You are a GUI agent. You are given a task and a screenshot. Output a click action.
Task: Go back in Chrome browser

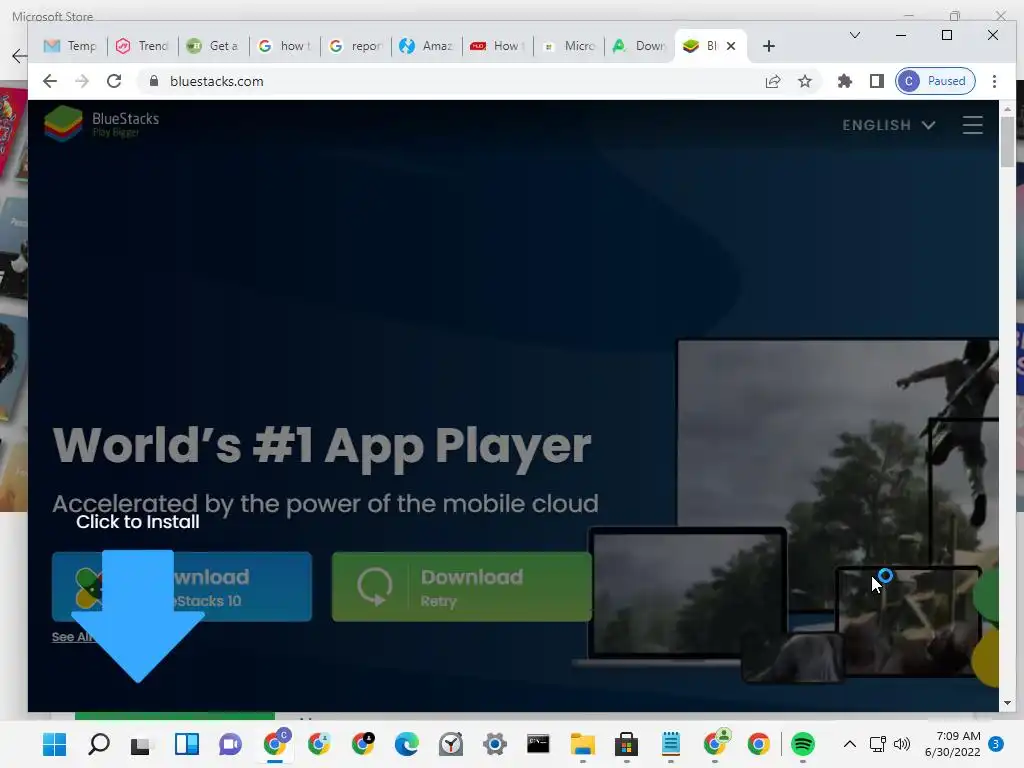(50, 81)
